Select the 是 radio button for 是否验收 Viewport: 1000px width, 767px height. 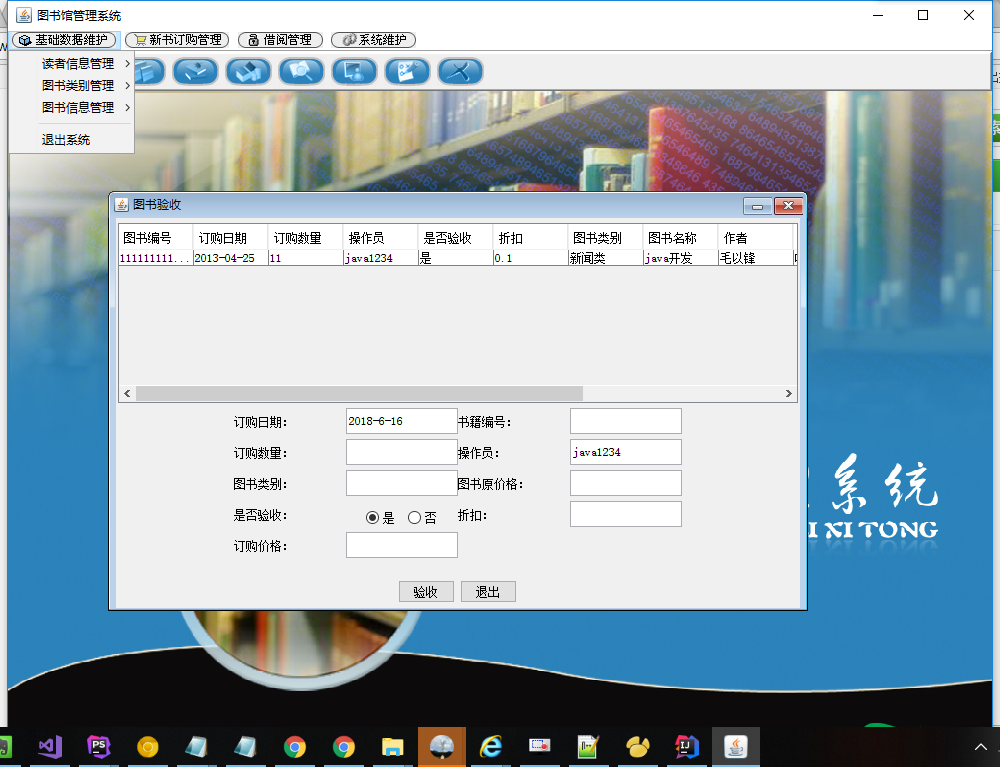click(x=373, y=518)
